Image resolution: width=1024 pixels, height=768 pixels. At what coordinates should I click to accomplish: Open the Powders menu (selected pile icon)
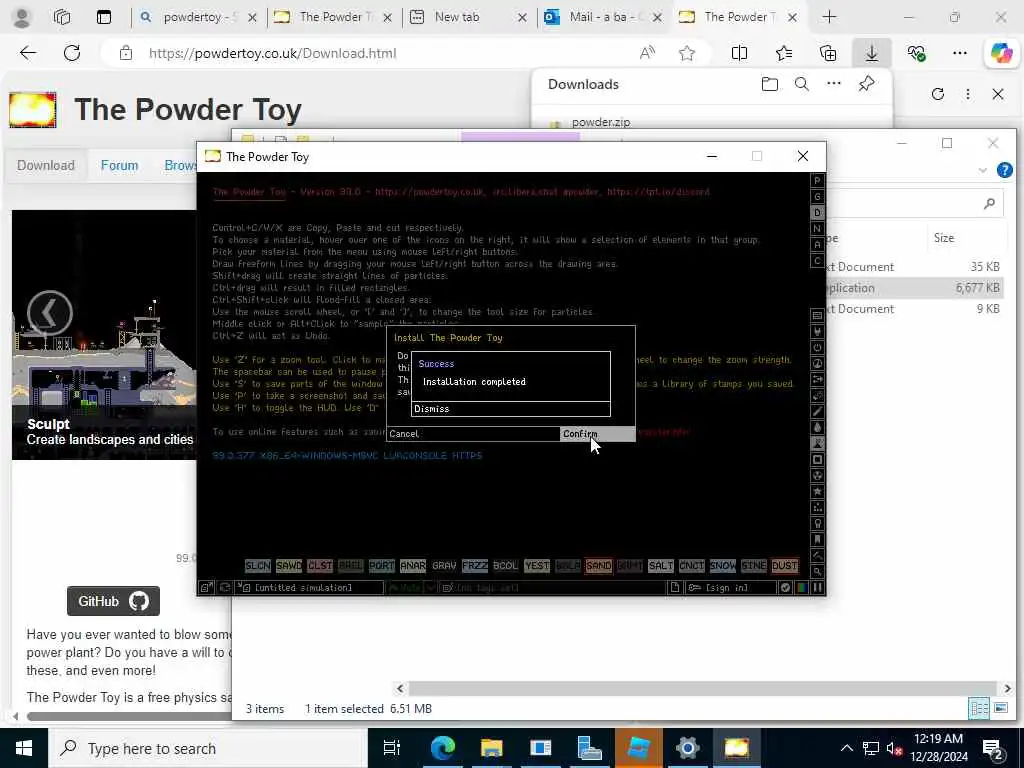tap(817, 443)
